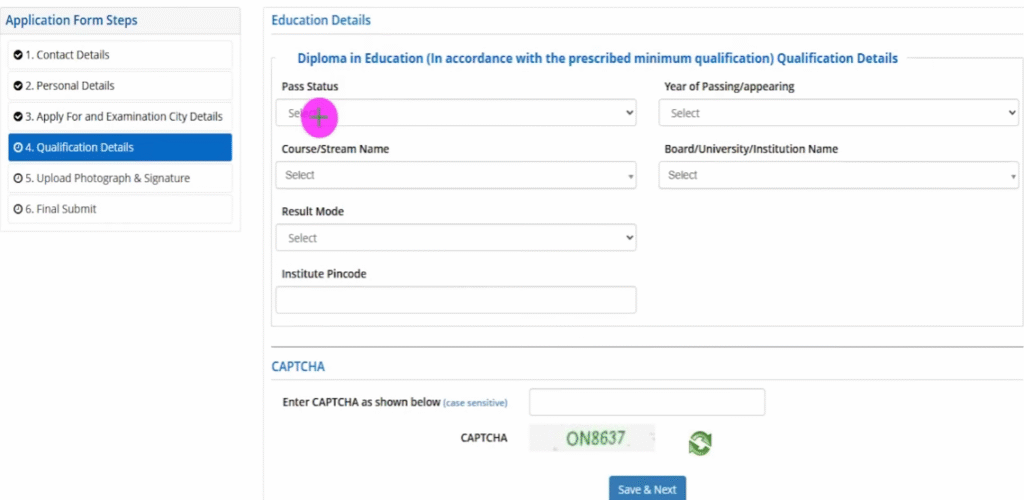
Task: Click clock icon beside Upload Photograph step
Action: coord(17,179)
